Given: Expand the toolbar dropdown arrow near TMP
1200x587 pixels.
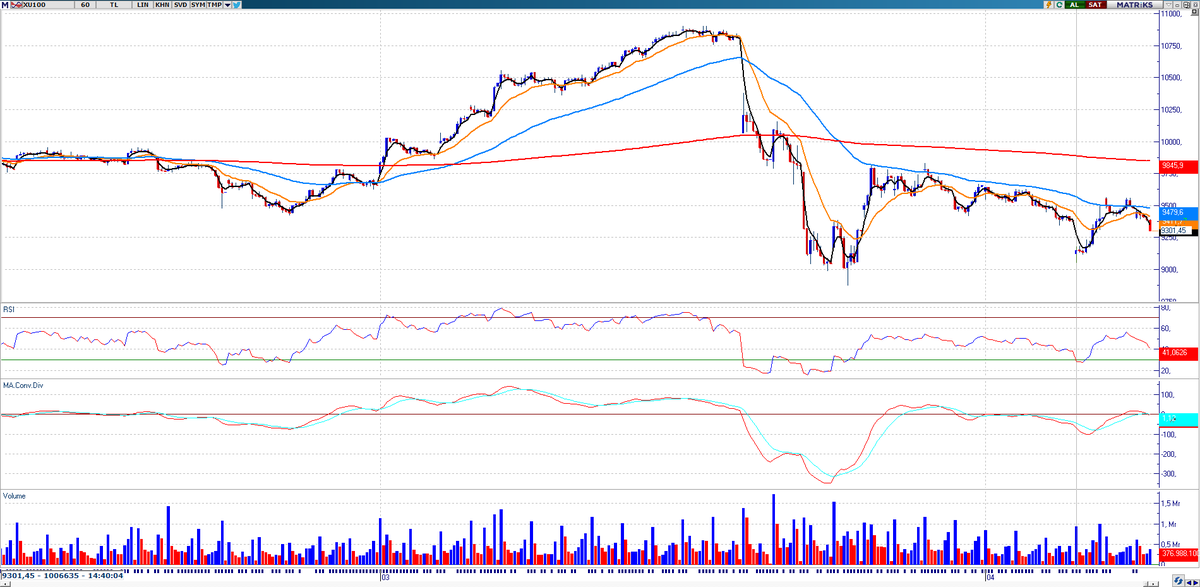Looking at the screenshot, I should point(227,4).
